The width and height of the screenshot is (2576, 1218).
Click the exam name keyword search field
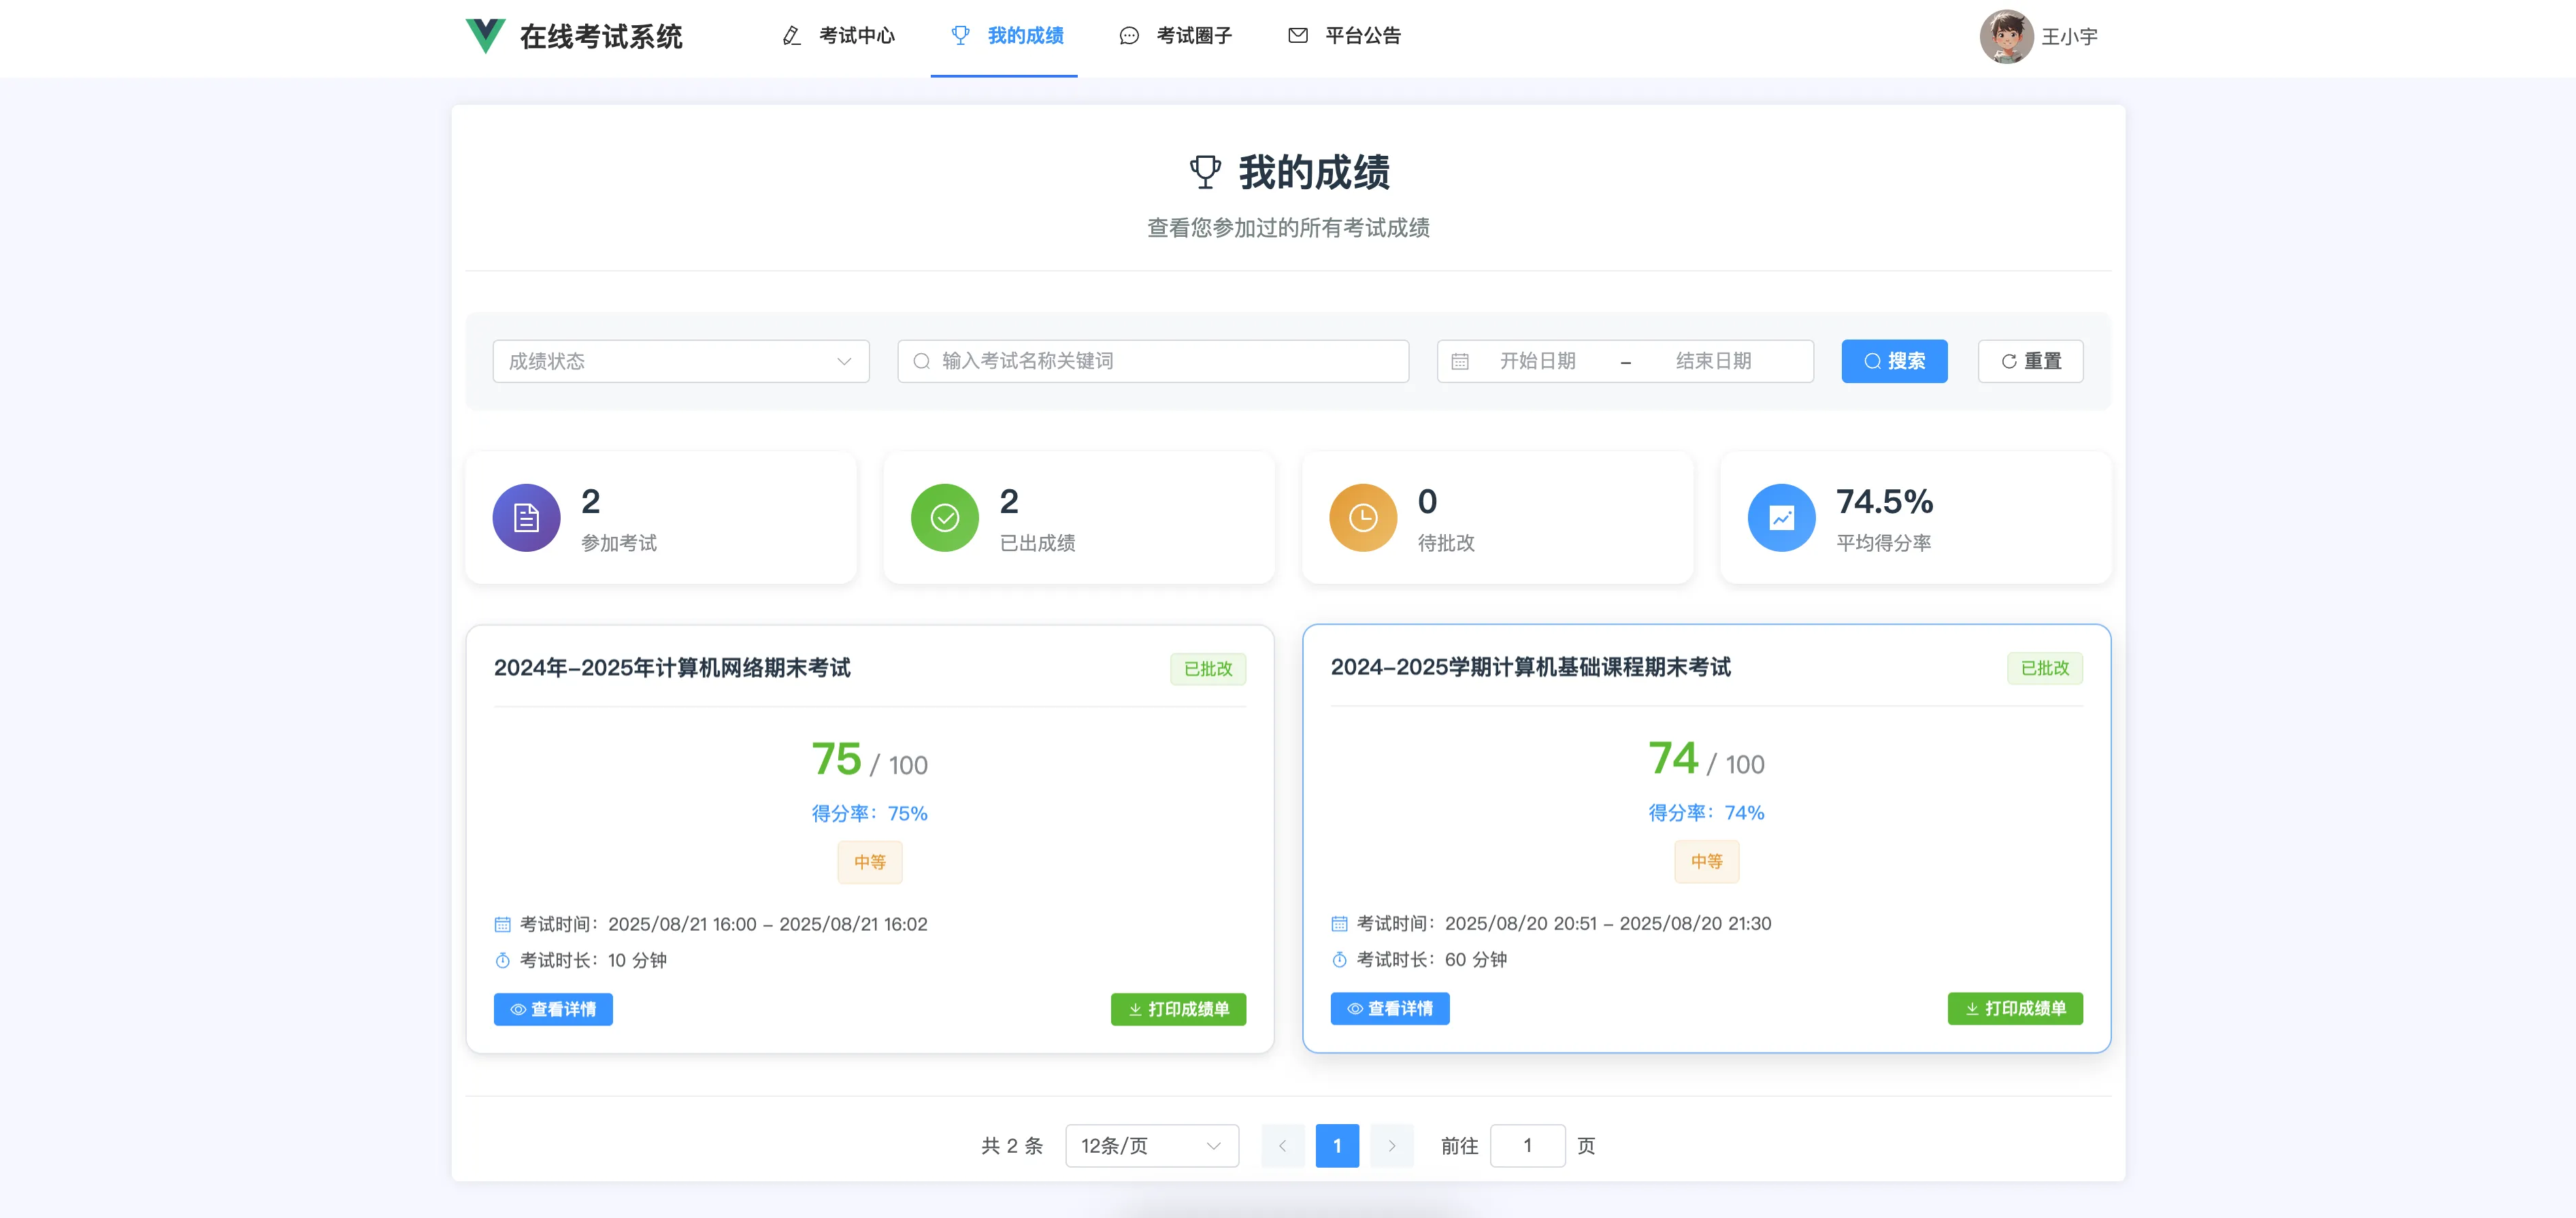(1153, 361)
